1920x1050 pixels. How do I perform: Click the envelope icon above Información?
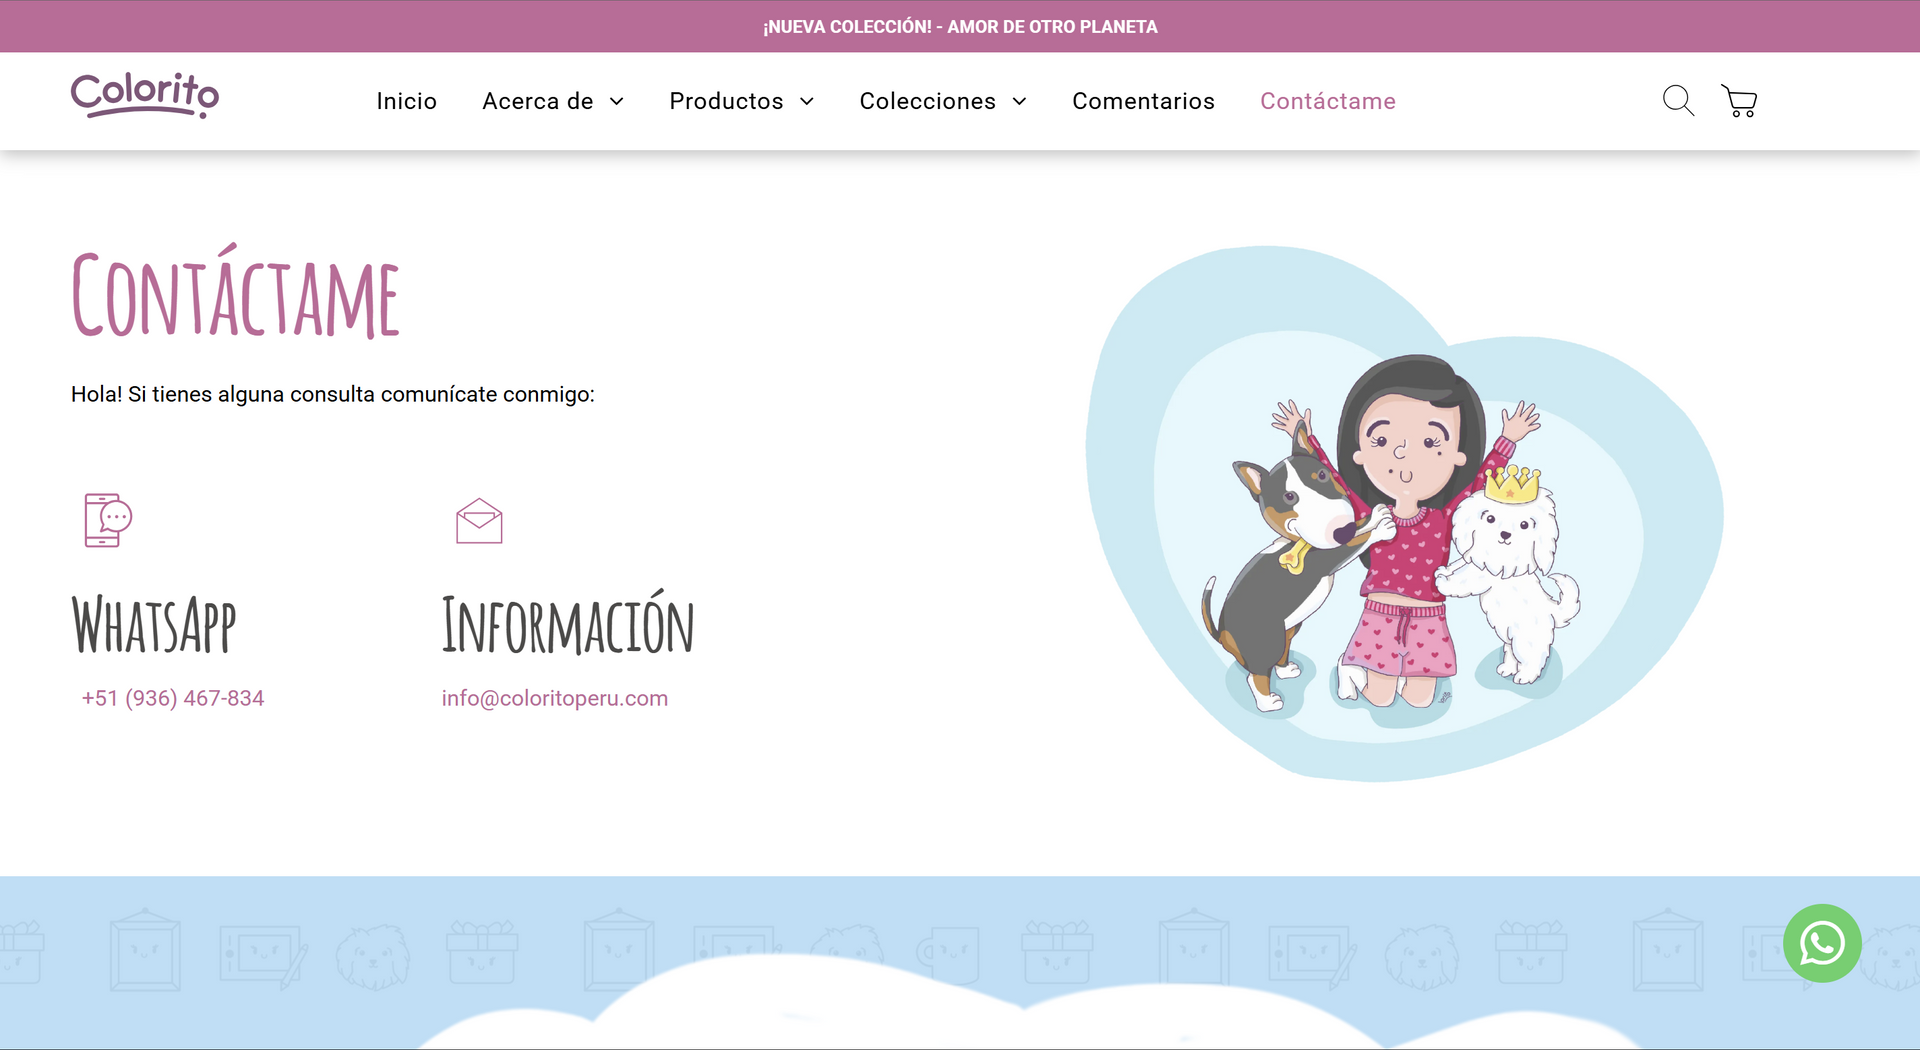pos(479,519)
